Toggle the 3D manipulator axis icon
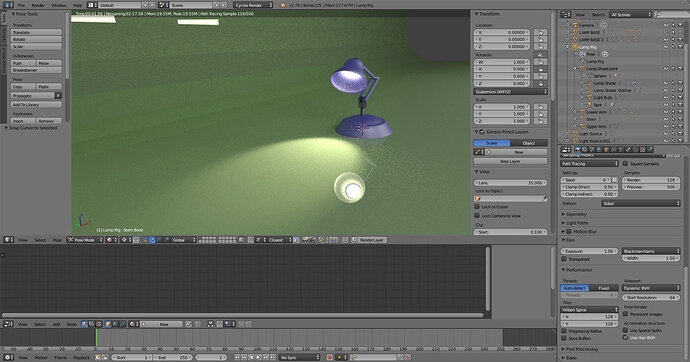The width and height of the screenshot is (690, 362). point(145,240)
